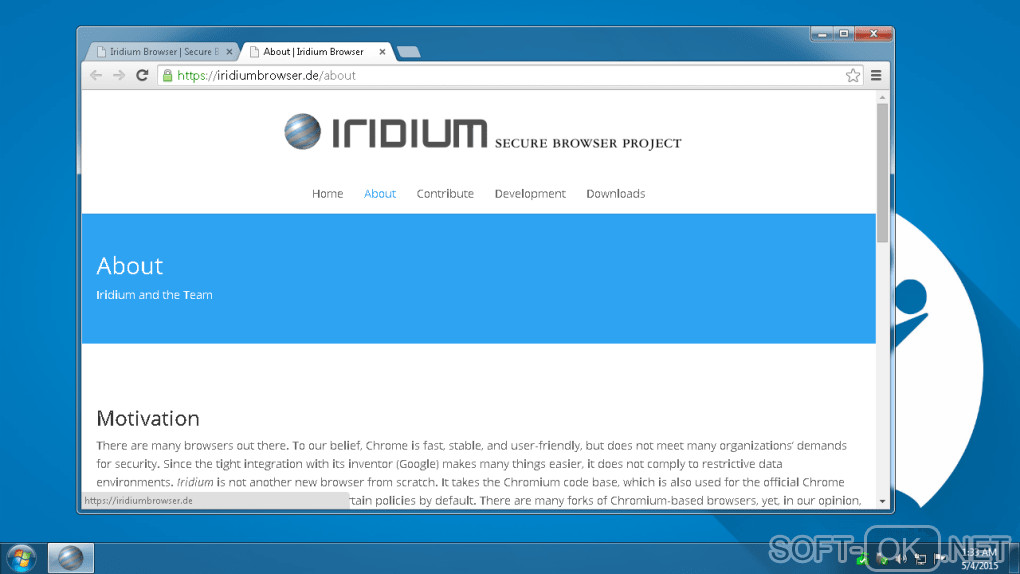Open the About navigation link
The image size is (1020, 574).
tap(380, 193)
